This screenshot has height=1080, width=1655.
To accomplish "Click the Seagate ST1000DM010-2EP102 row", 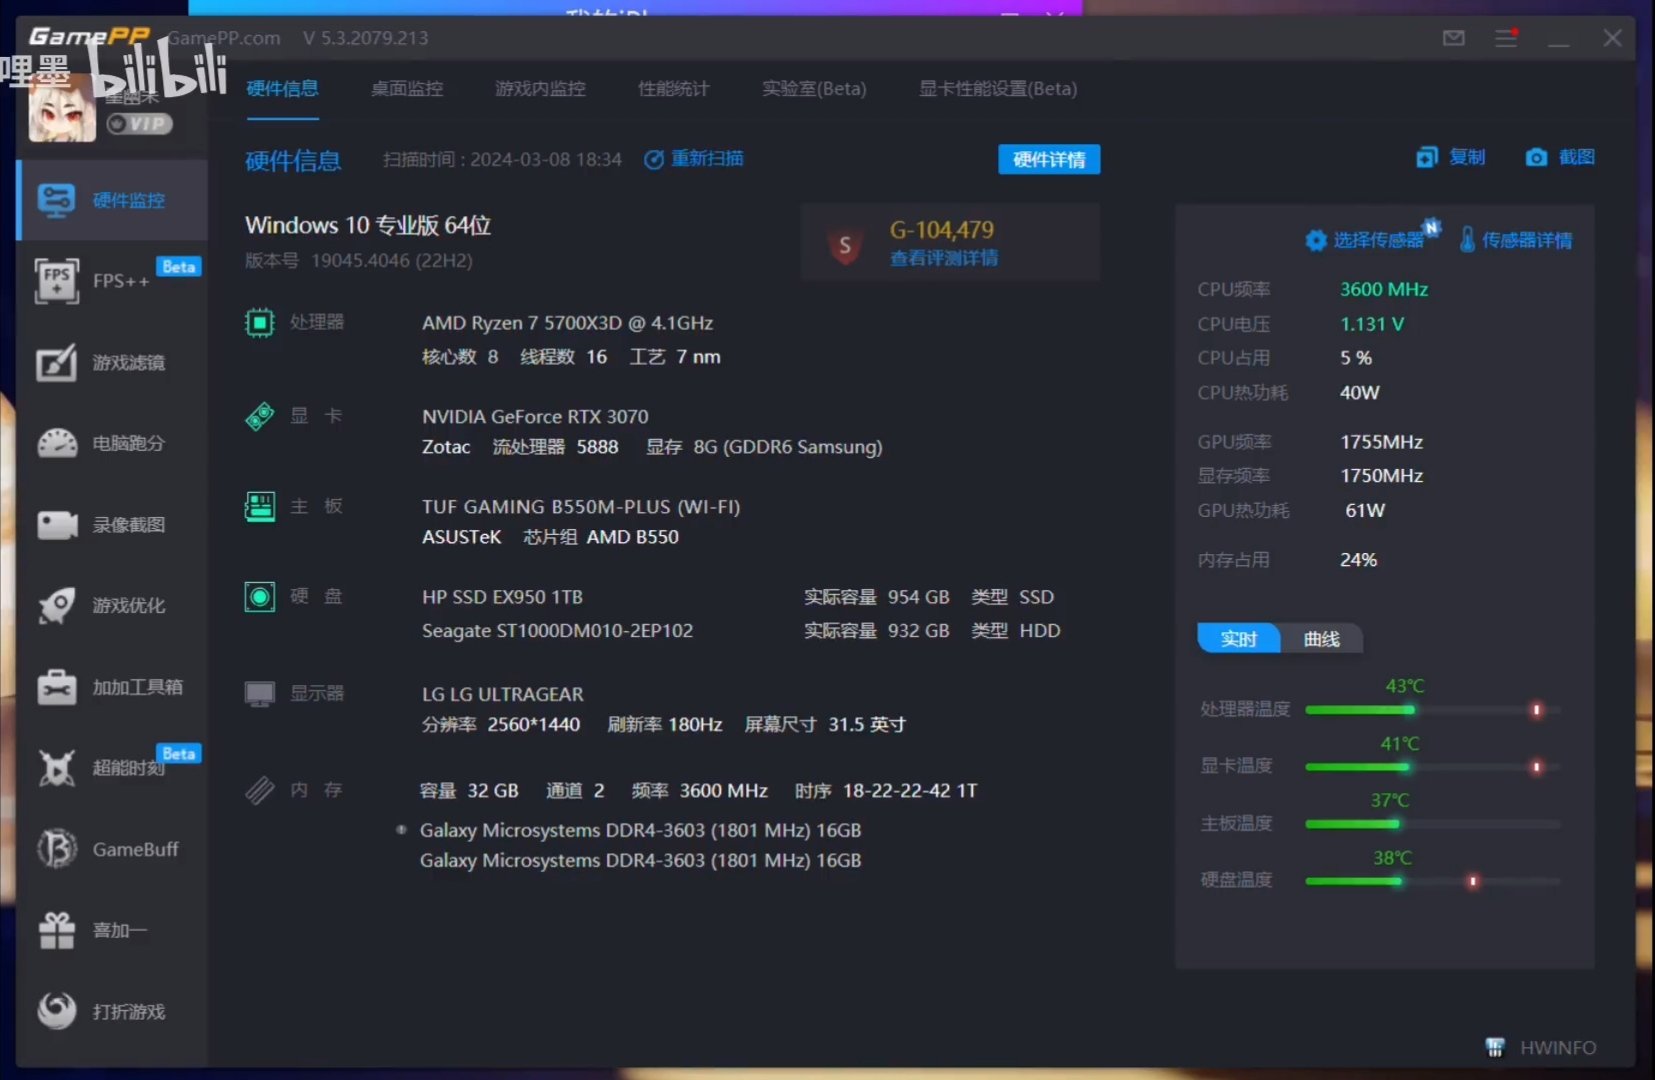I will click(741, 631).
